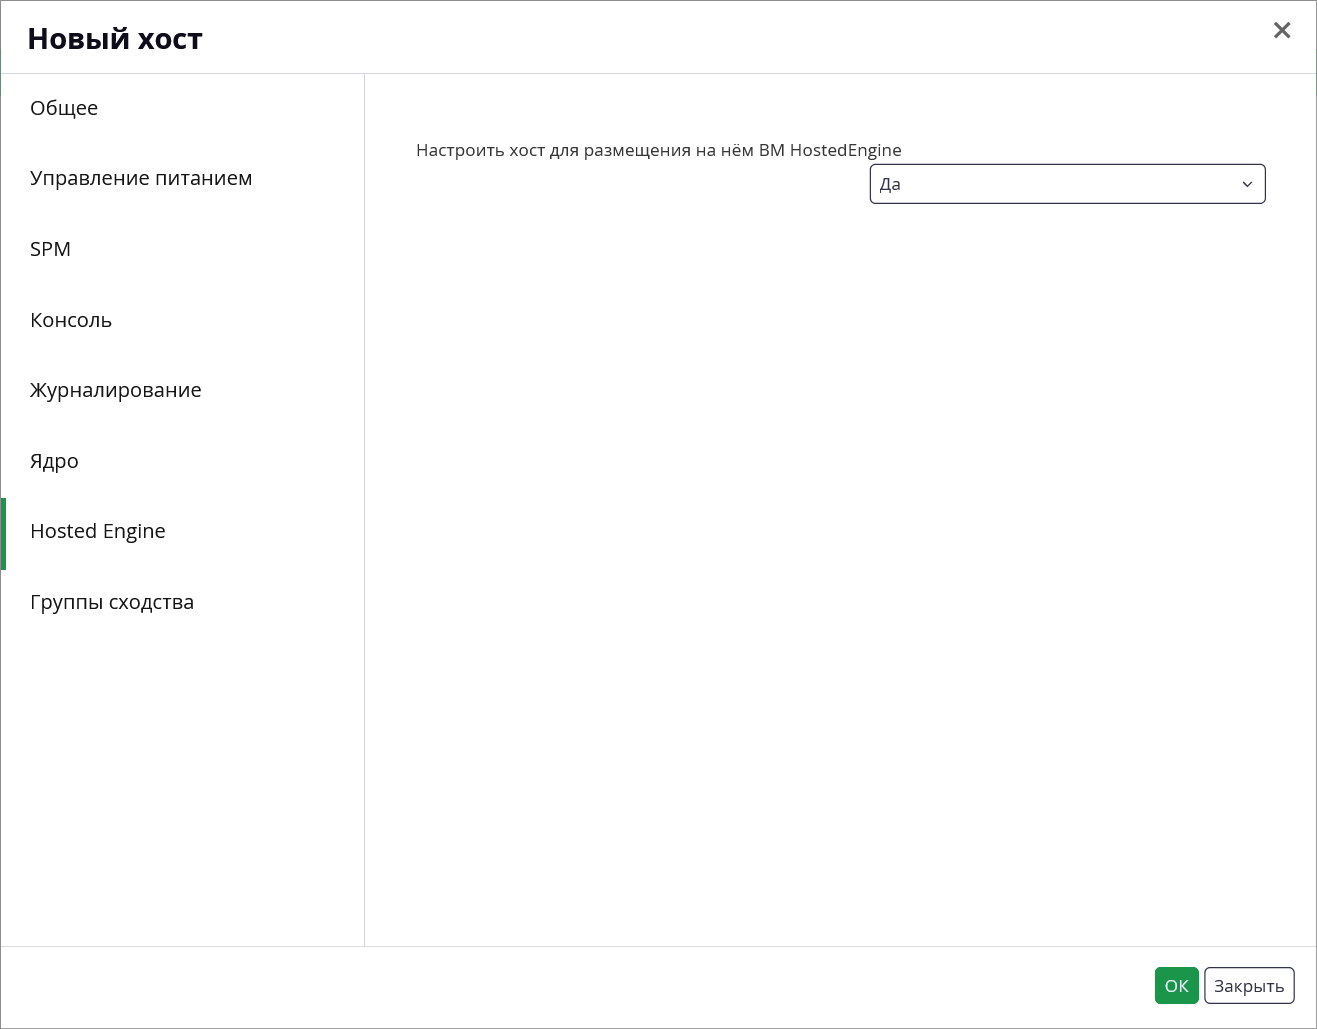Expand the HostedEngine deployment dropdown
Viewport: 1317px width, 1029px height.
(1067, 184)
